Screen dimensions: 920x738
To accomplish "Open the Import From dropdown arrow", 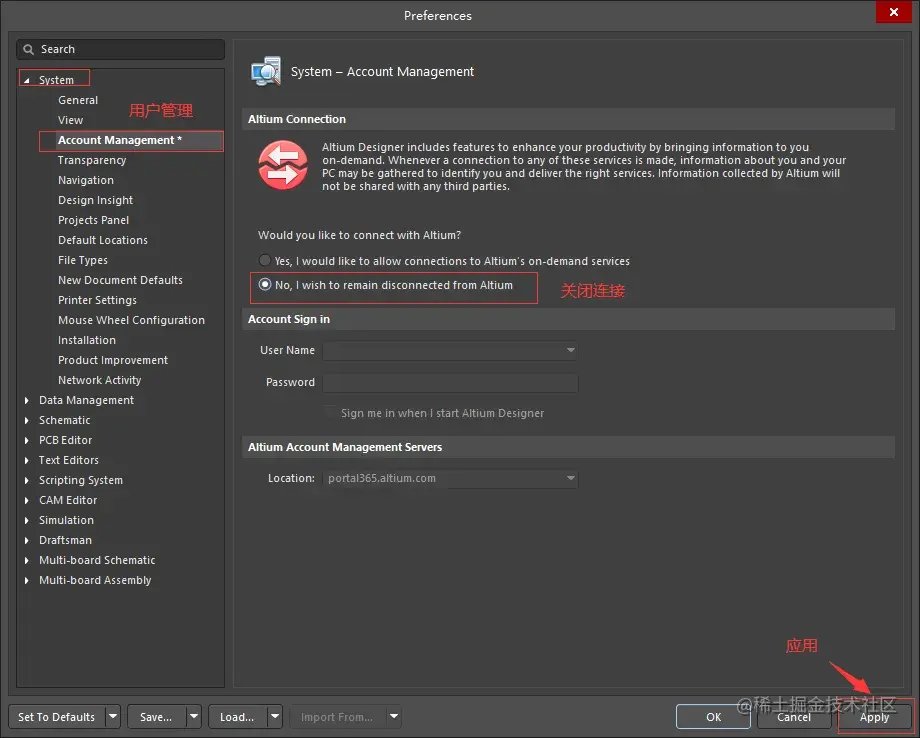I will 394,716.
